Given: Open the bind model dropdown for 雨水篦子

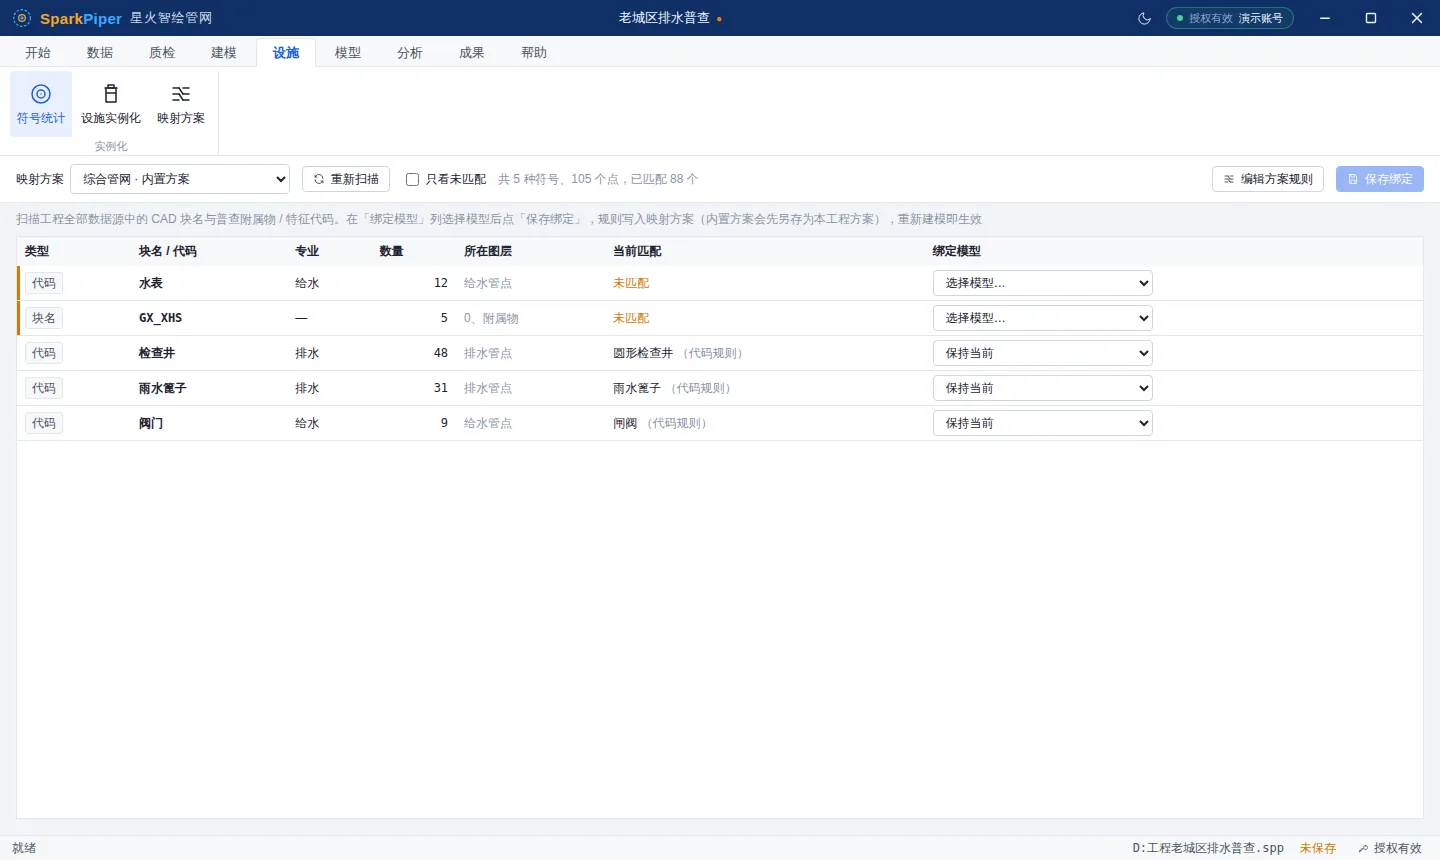Looking at the screenshot, I should 1043,388.
